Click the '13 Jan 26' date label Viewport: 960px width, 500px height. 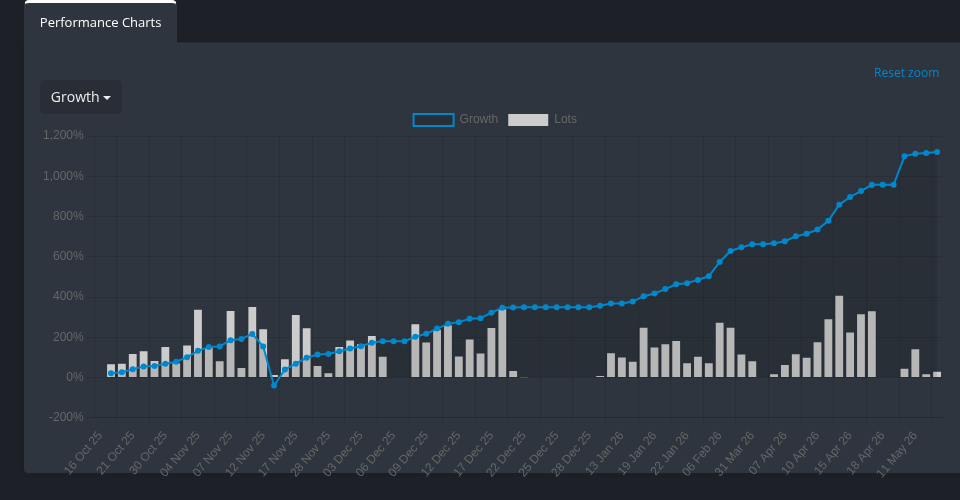(x=604, y=453)
